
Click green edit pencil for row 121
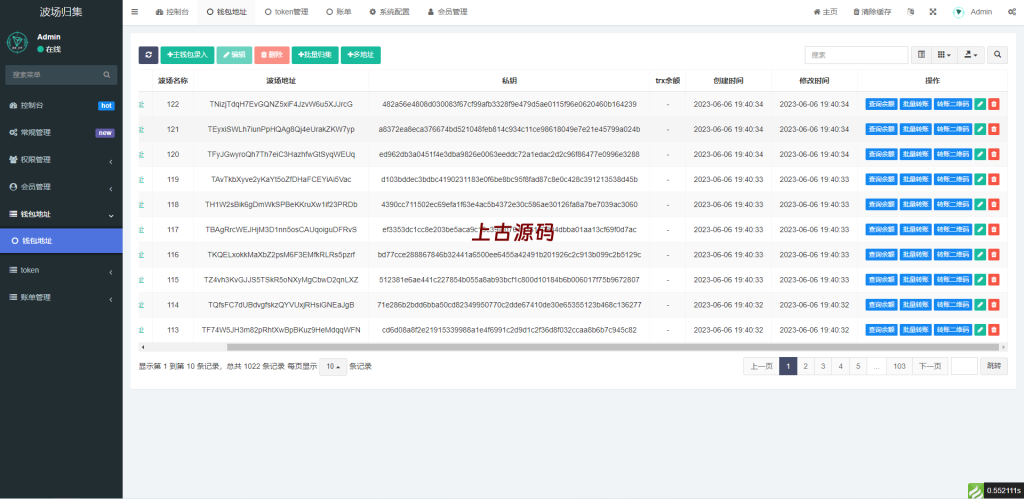[980, 129]
